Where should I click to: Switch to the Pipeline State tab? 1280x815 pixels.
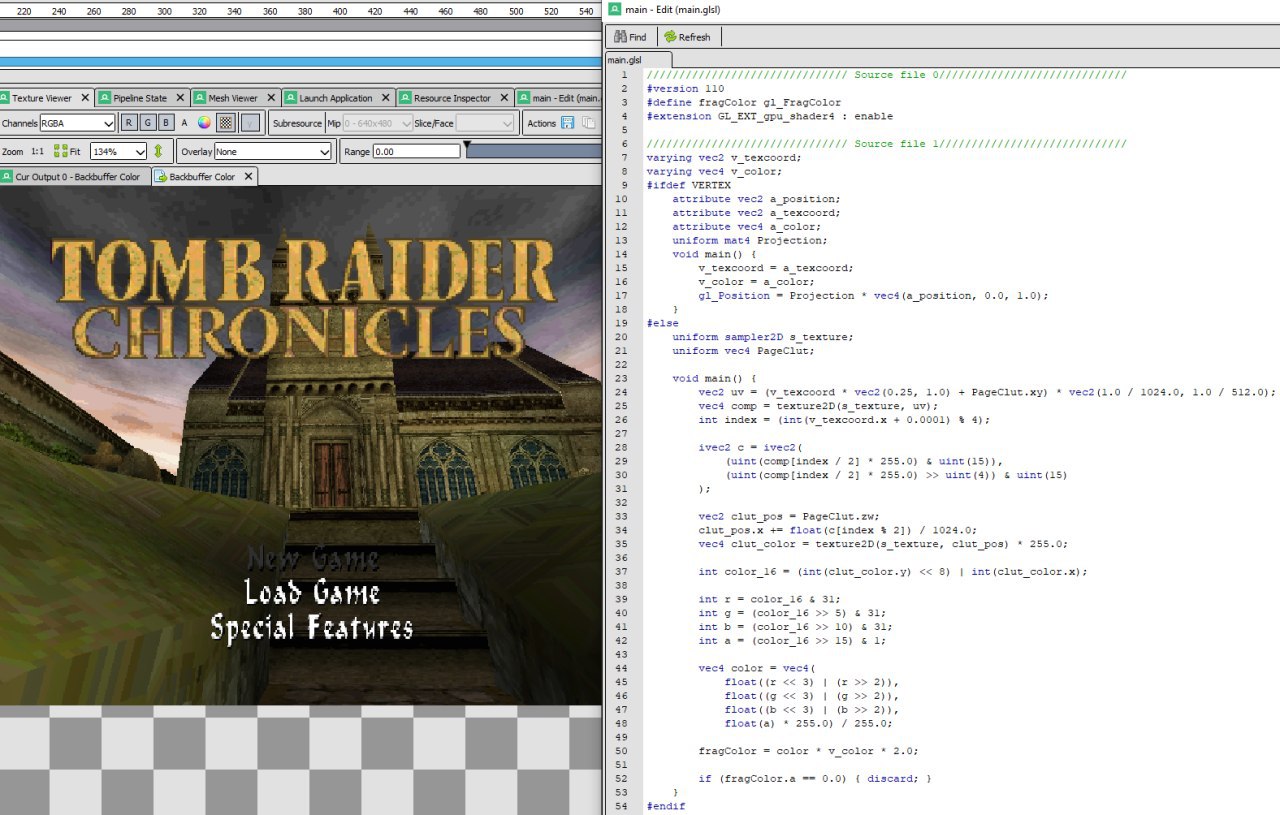pyautogui.click(x=140, y=98)
